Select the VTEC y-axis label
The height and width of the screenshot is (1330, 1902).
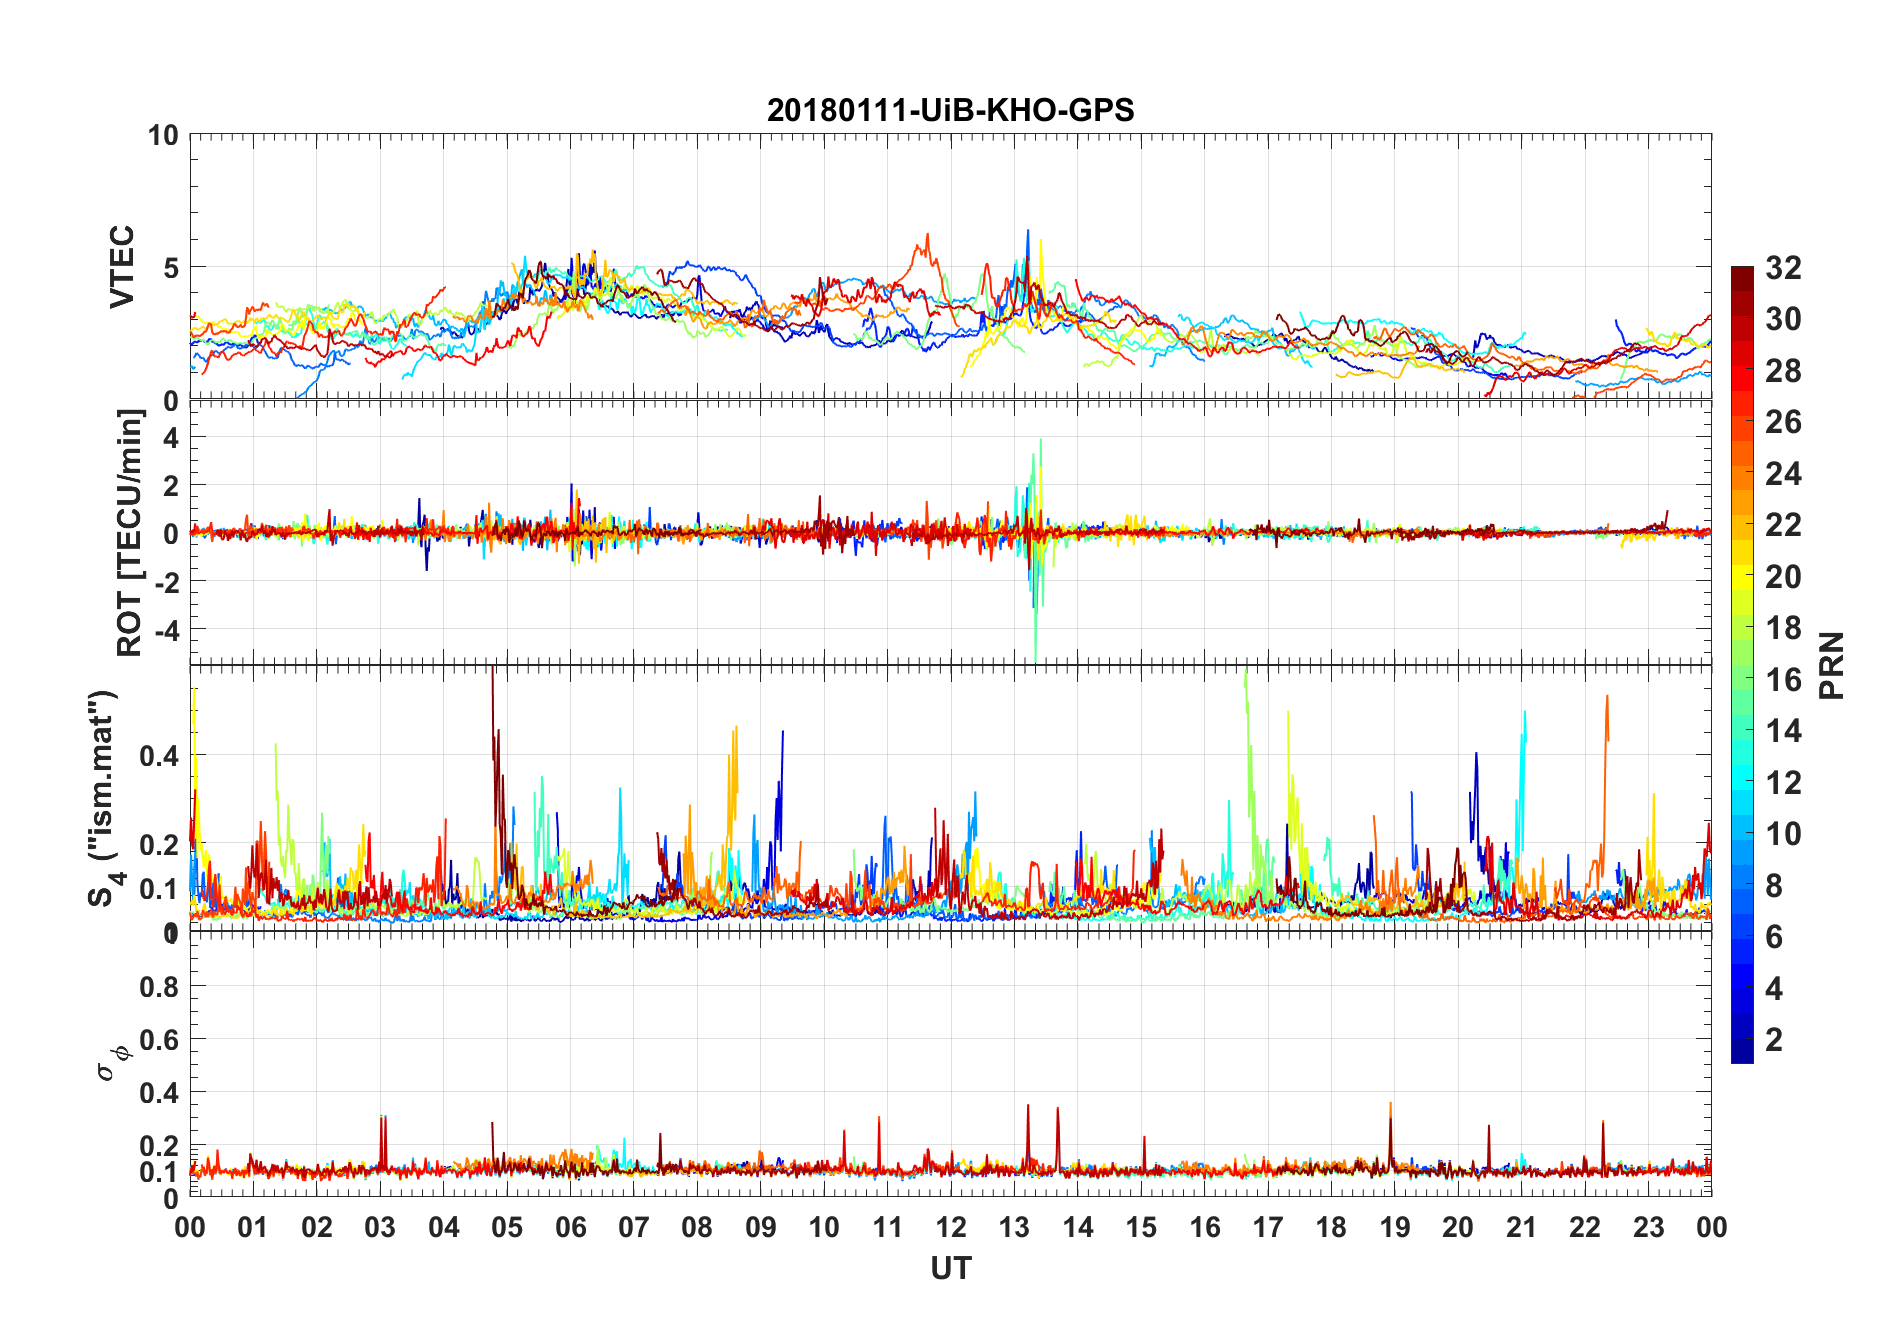point(122,267)
